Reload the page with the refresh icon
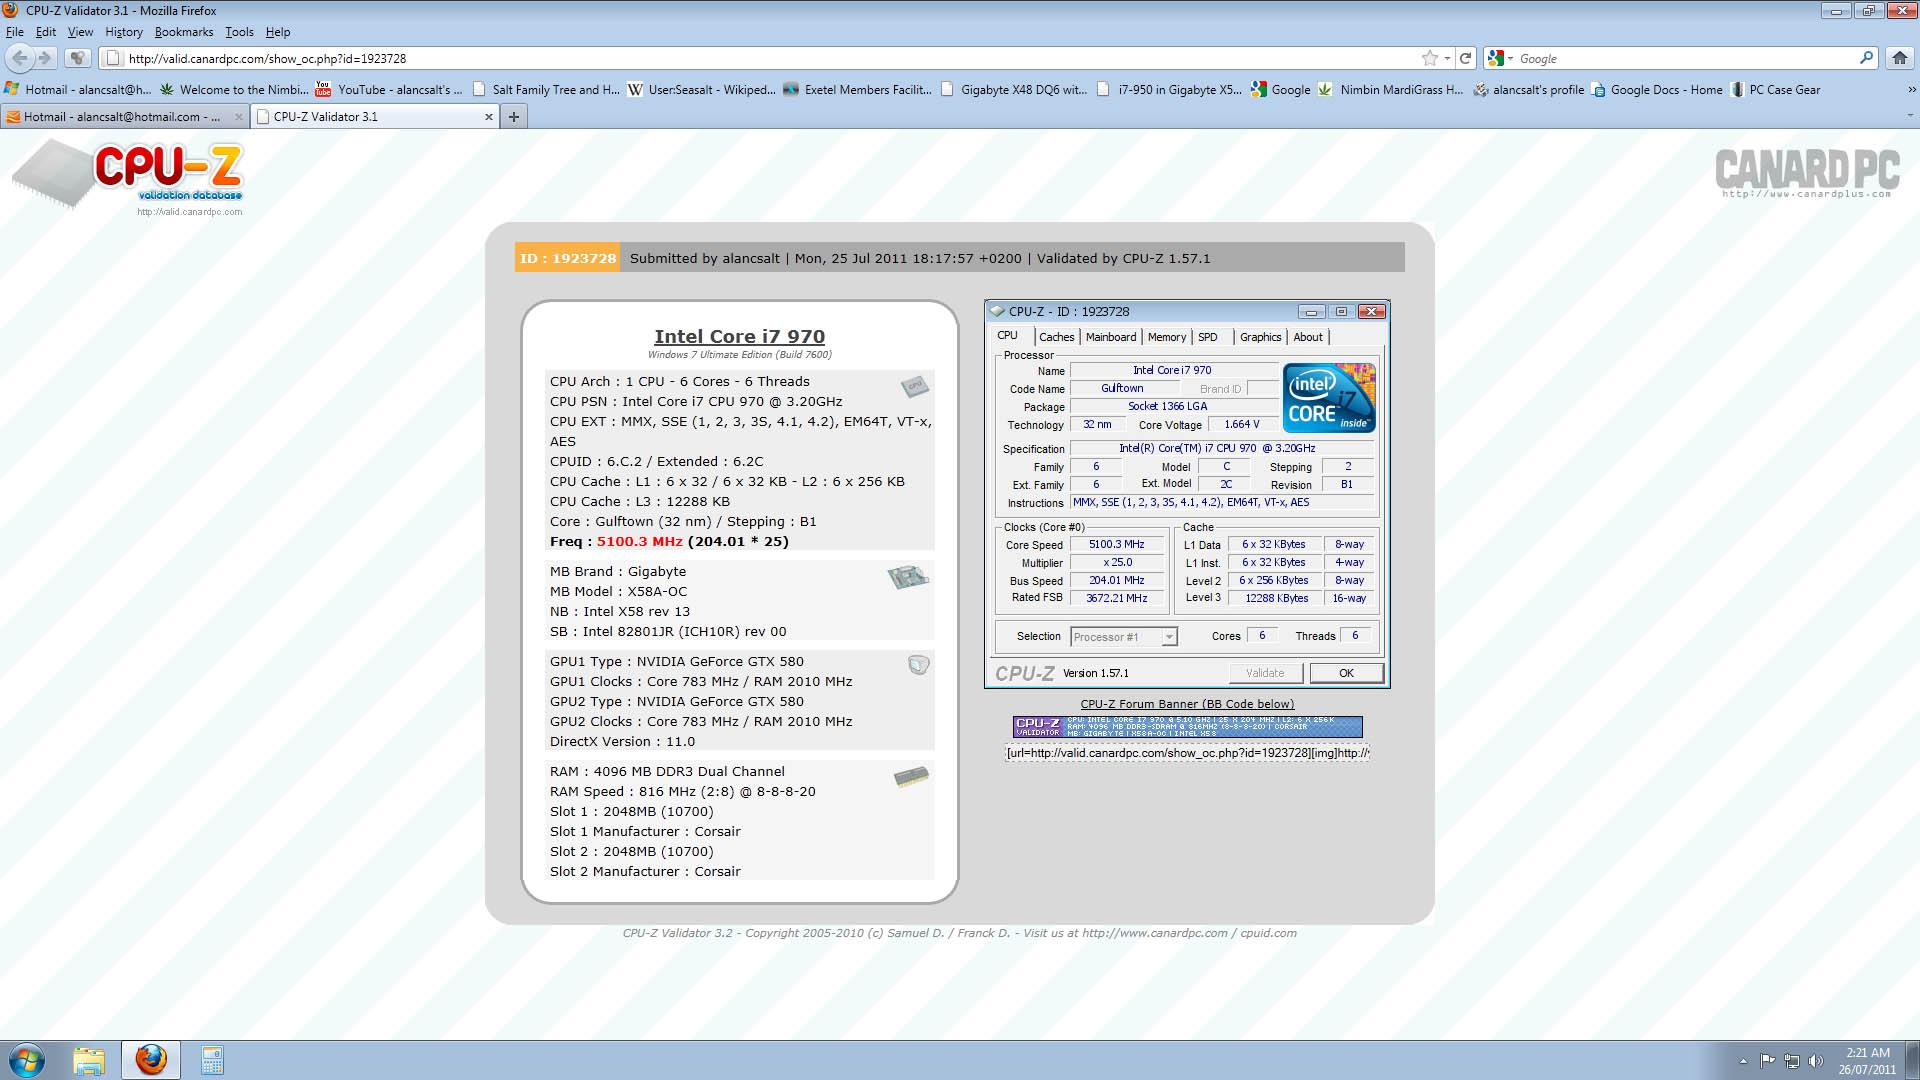This screenshot has width=1920, height=1080. pyautogui.click(x=1465, y=58)
